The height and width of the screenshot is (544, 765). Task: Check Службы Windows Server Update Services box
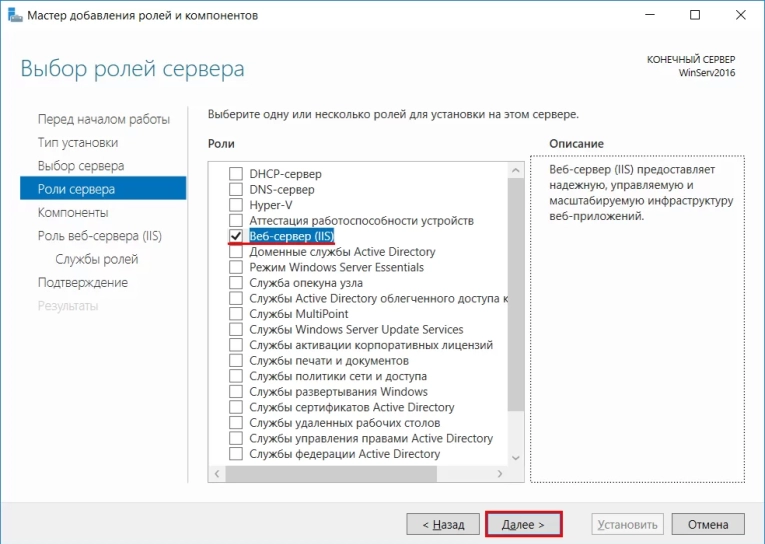point(236,329)
